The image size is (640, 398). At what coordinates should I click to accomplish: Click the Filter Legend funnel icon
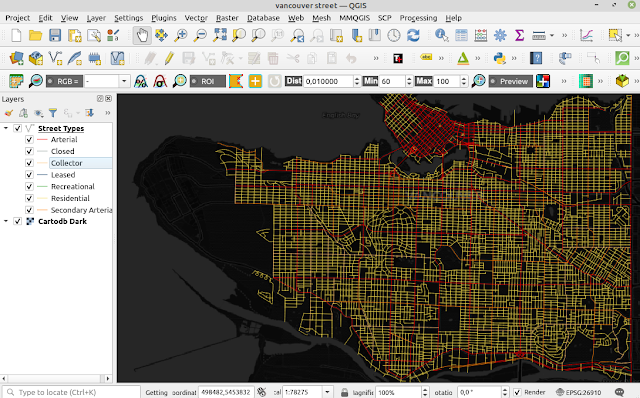[x=53, y=113]
